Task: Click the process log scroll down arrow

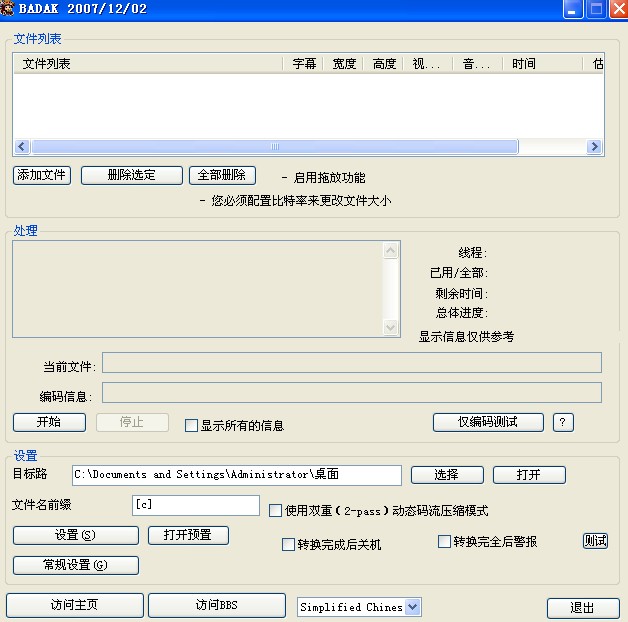Action: (x=390, y=327)
